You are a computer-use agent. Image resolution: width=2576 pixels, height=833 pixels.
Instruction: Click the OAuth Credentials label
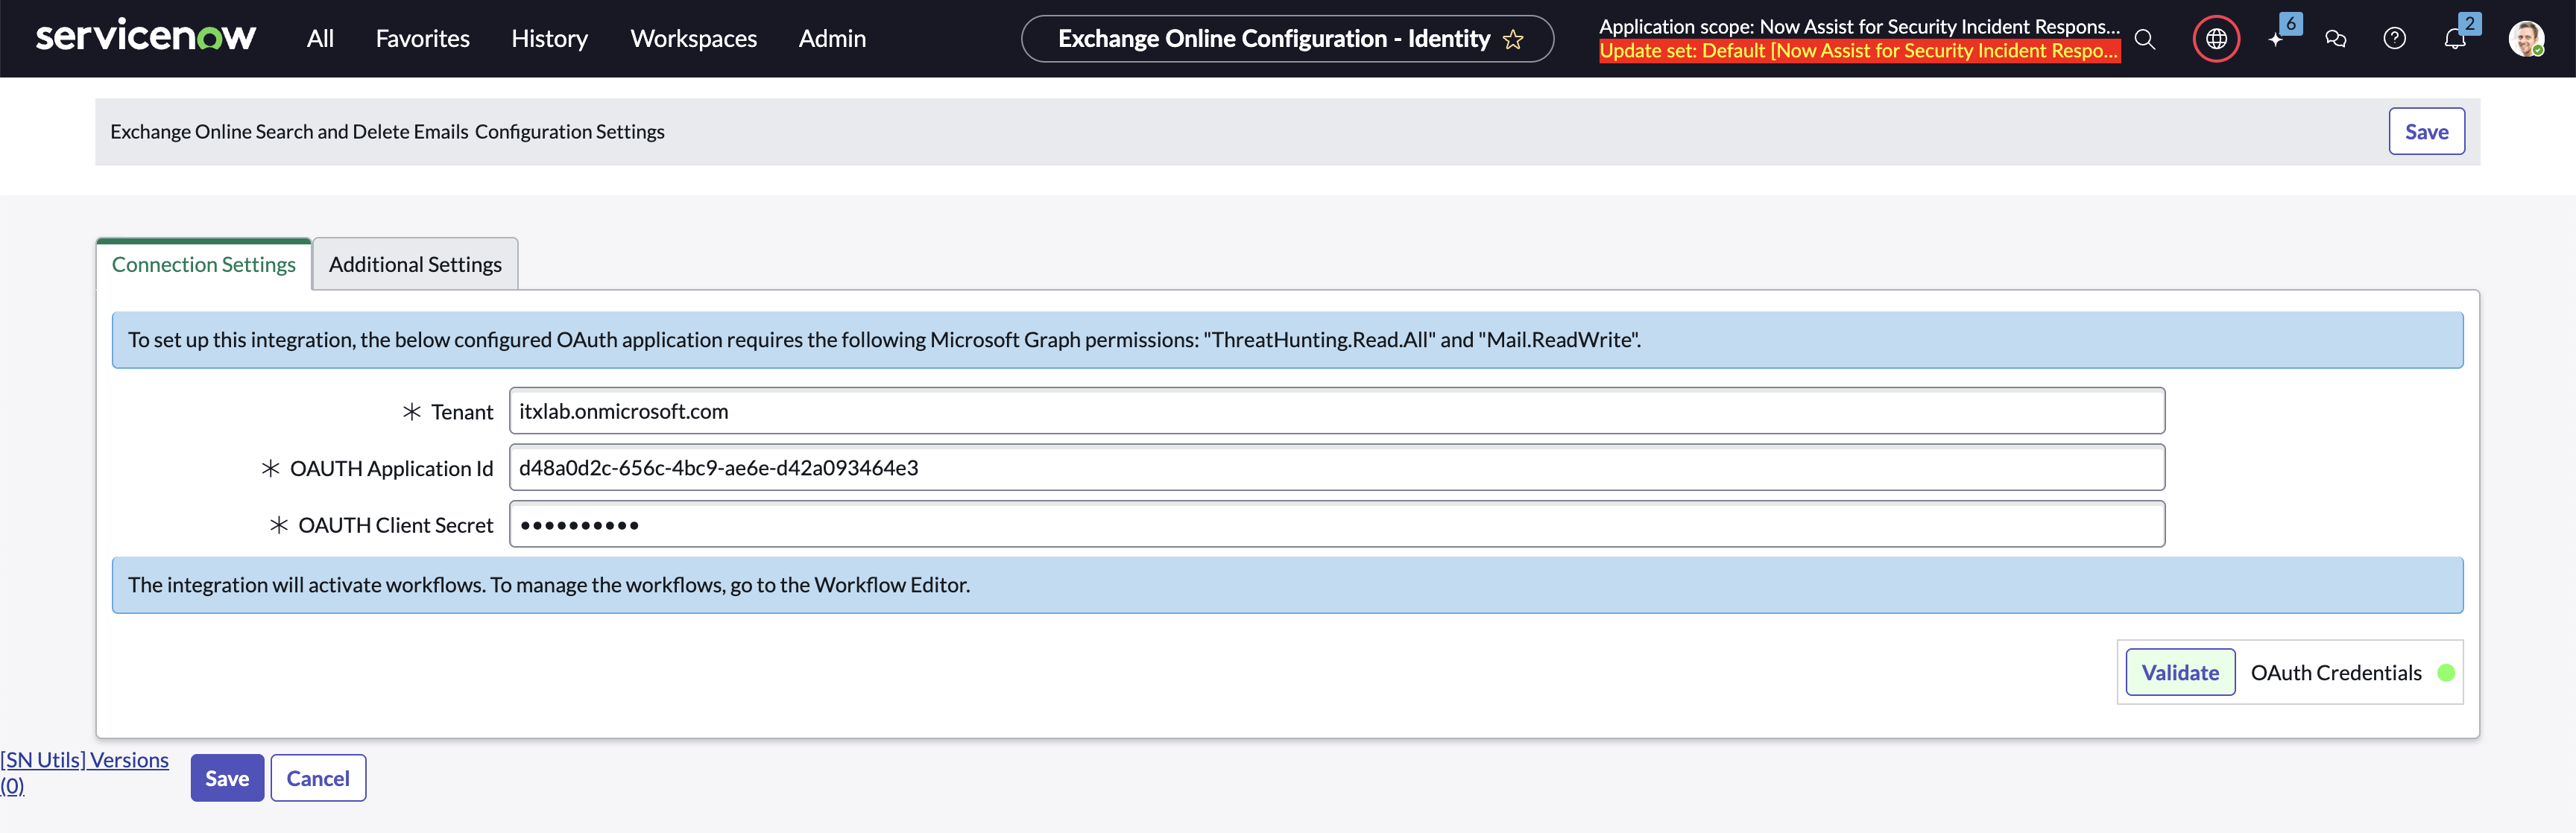coord(2336,673)
